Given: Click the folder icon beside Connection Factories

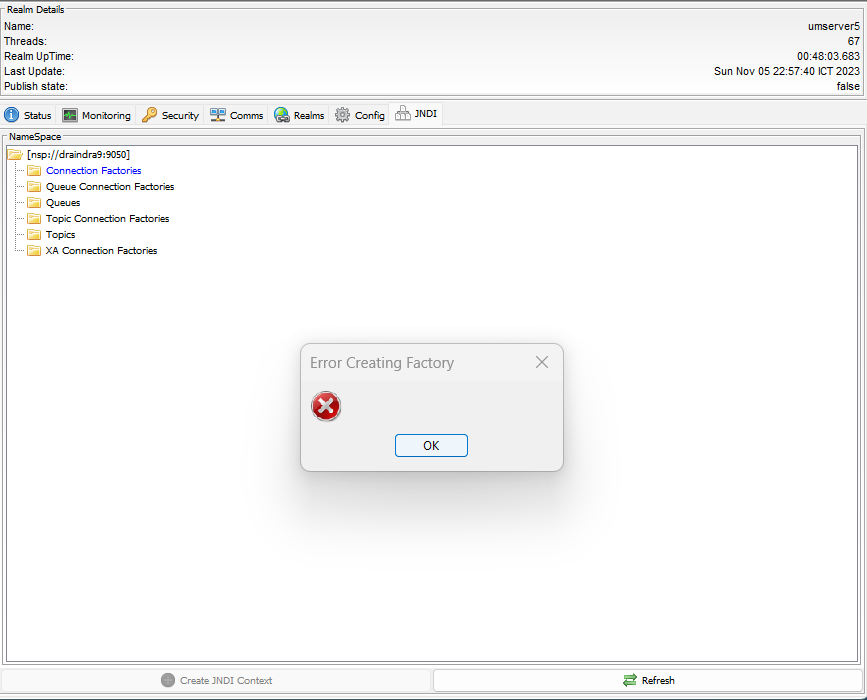Looking at the screenshot, I should (x=34, y=170).
